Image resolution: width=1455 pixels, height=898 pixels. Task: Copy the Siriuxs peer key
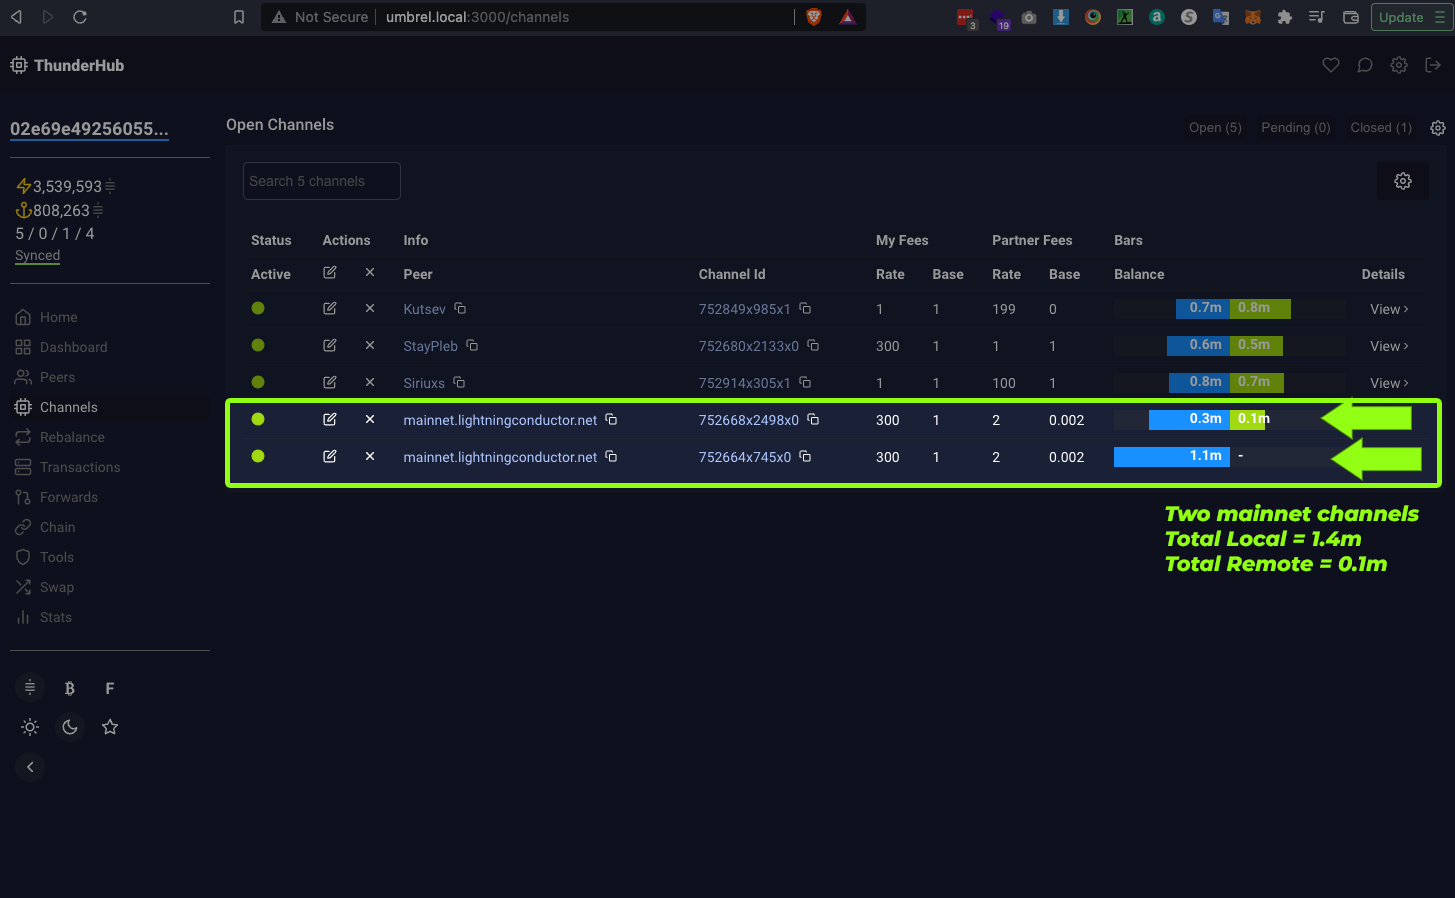pos(459,382)
